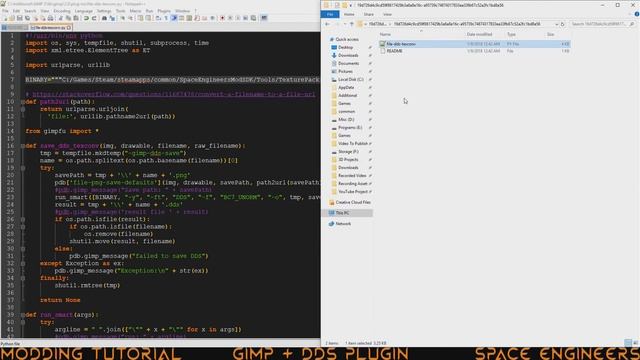Open the address bar history dropdown
Image resolution: width=640 pixels, height=360 pixels.
(556, 24)
